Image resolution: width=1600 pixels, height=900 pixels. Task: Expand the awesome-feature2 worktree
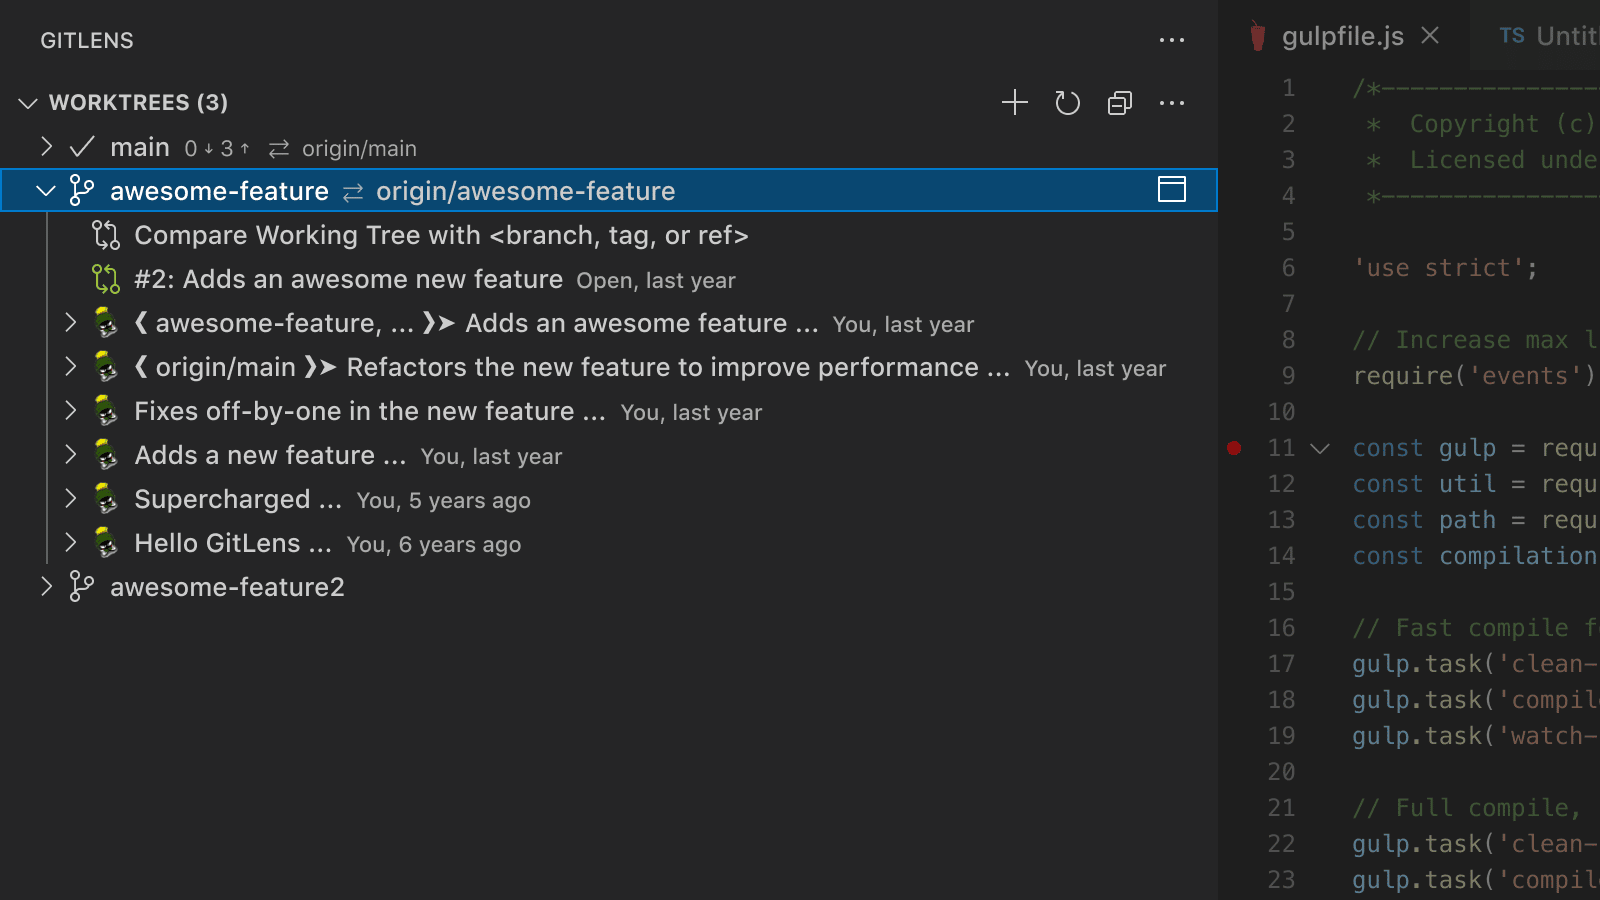point(46,587)
